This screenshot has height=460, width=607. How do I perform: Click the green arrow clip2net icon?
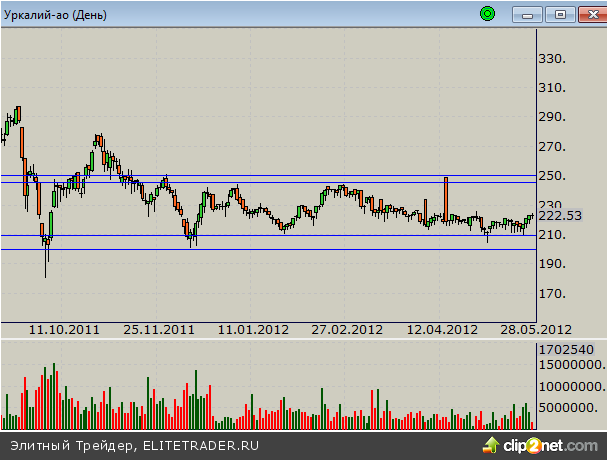pos(492,444)
